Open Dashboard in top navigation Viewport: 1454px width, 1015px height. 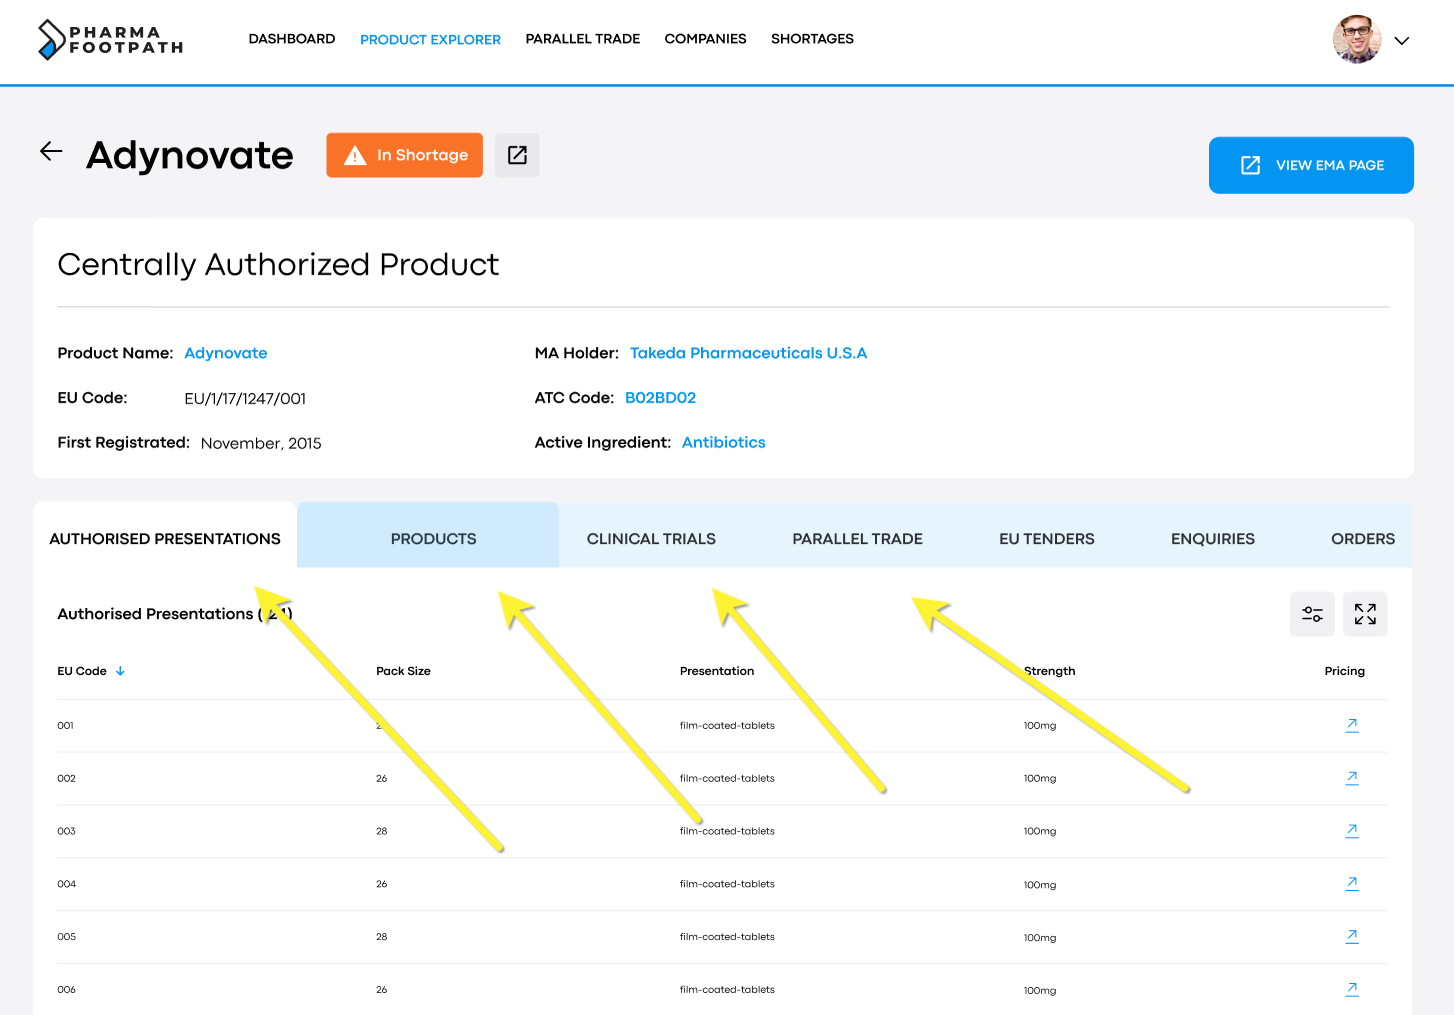point(292,39)
